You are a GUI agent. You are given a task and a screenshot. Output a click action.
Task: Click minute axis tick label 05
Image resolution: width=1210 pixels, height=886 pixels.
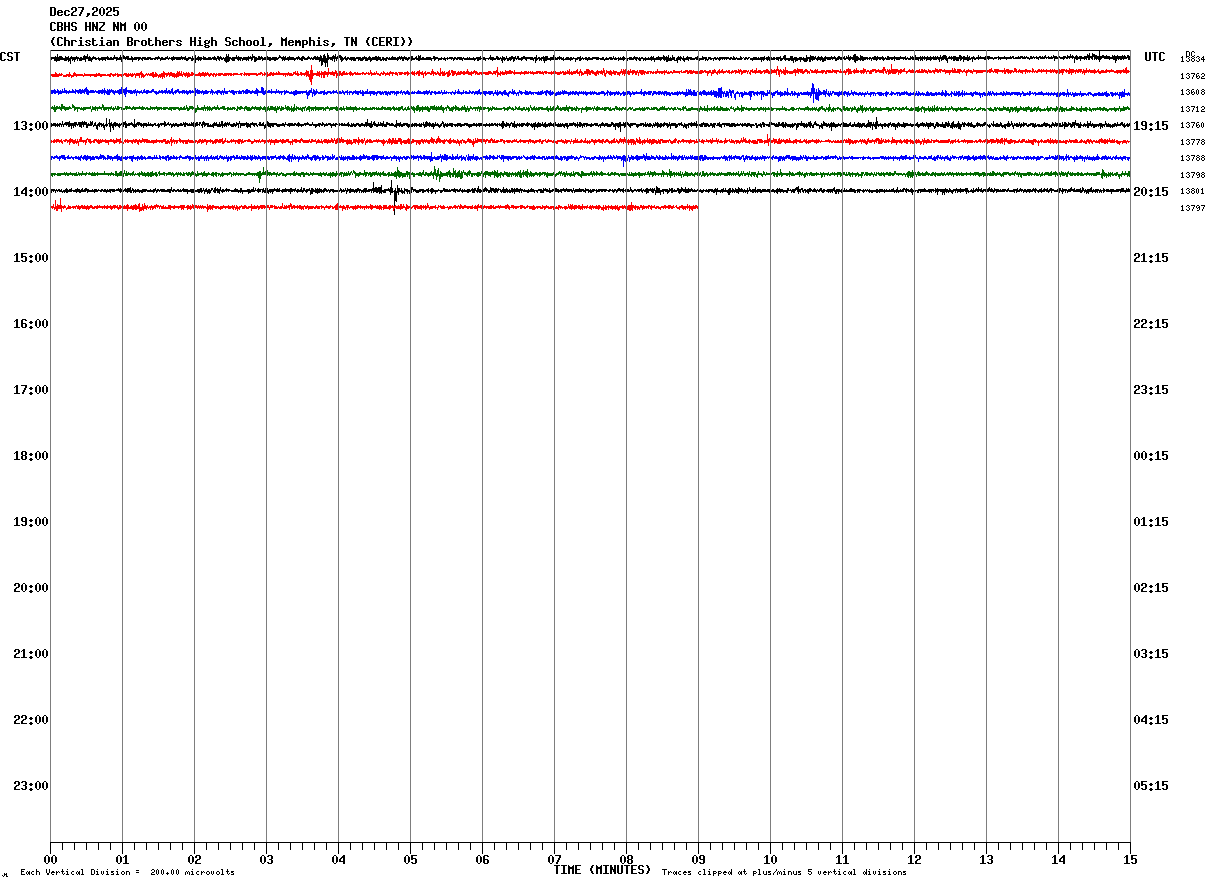[410, 859]
